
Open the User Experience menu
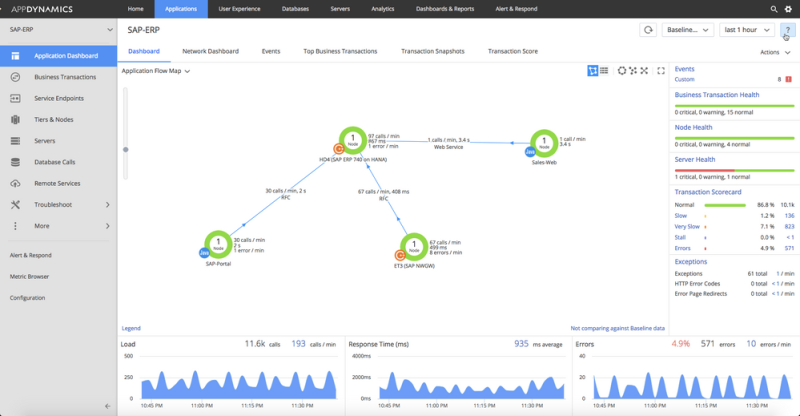click(239, 9)
